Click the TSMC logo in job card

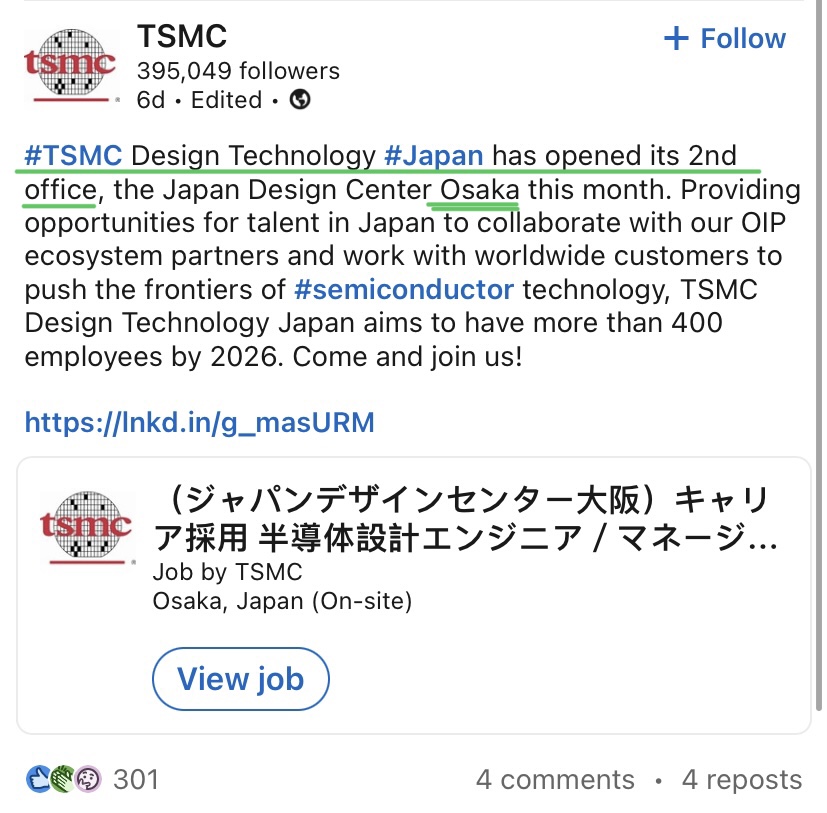[x=86, y=527]
